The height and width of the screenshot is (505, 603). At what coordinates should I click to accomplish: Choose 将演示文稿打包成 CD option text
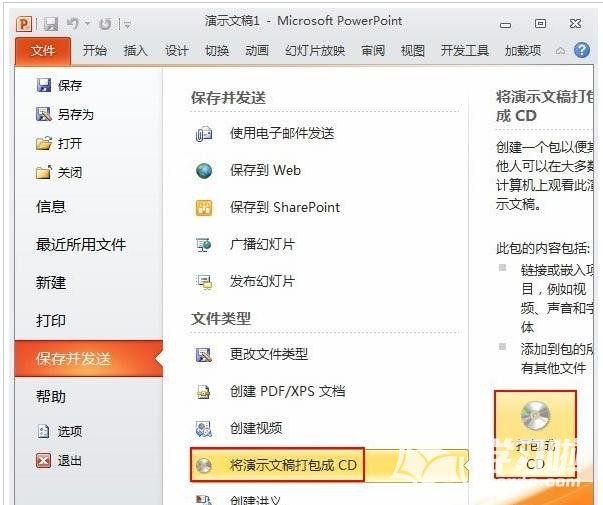tap(293, 465)
